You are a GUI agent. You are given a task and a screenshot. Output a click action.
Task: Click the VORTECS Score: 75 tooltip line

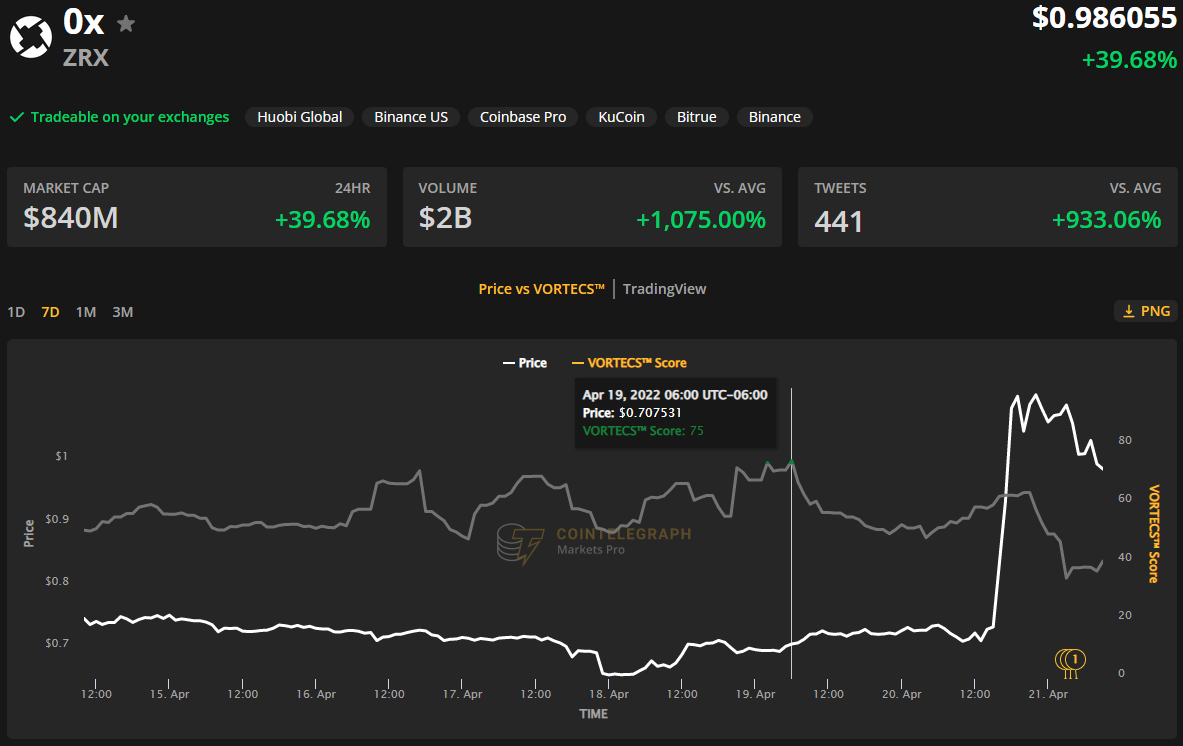coord(643,431)
